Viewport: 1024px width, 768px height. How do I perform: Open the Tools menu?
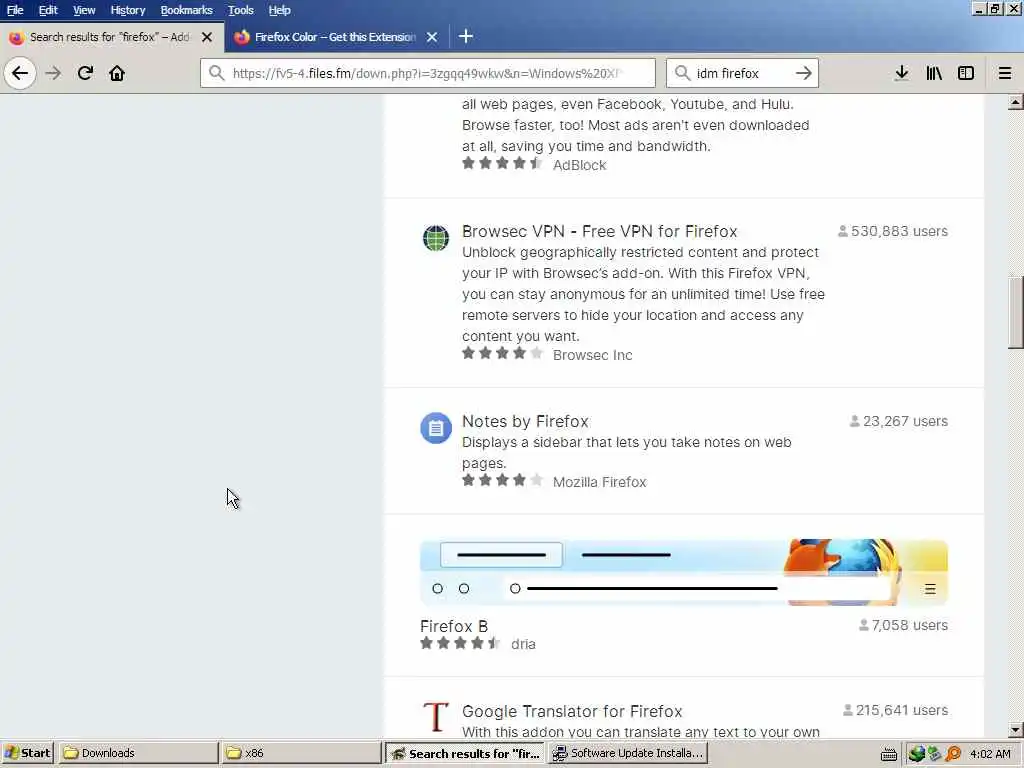[x=240, y=10]
